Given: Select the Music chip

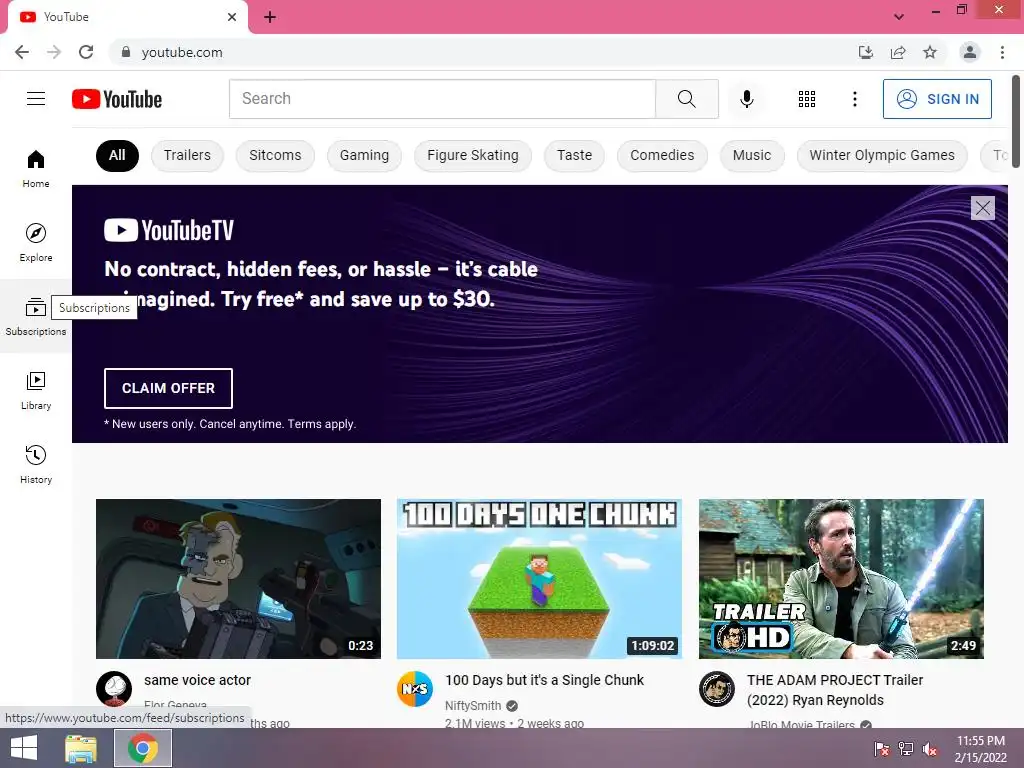Looking at the screenshot, I should point(752,155).
